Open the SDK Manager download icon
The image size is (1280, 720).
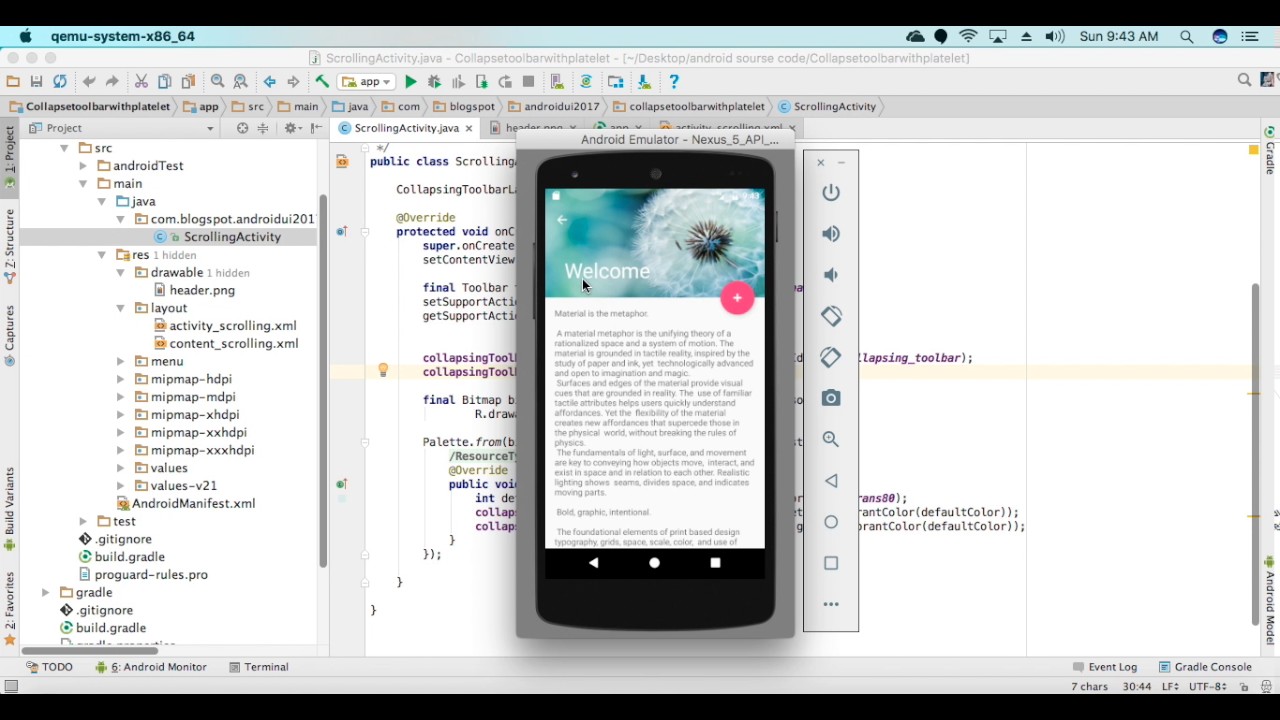pos(644,82)
